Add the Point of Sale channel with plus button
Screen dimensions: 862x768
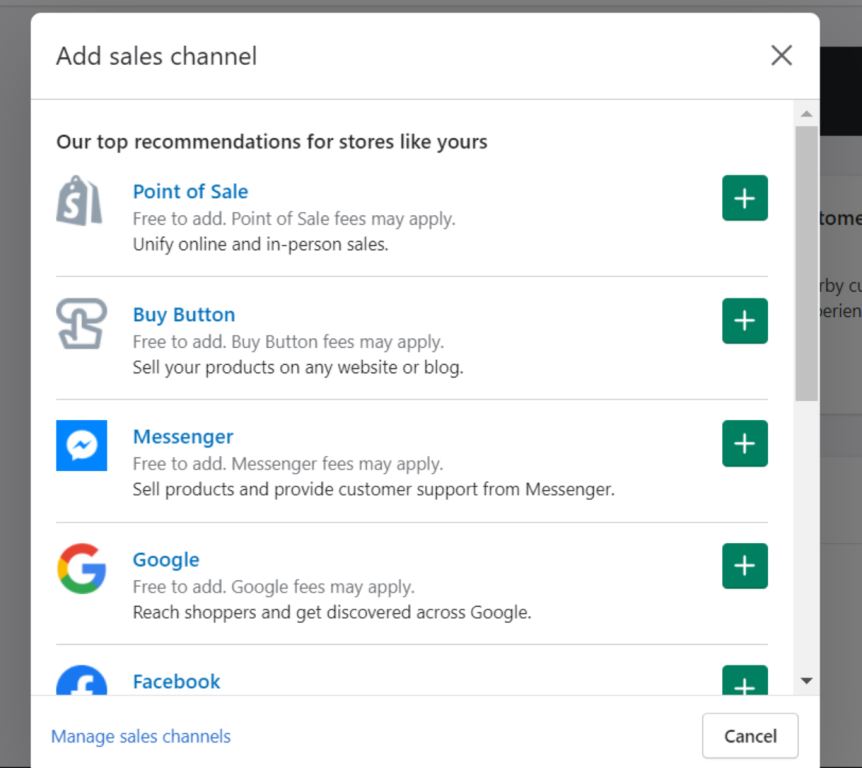coord(745,198)
